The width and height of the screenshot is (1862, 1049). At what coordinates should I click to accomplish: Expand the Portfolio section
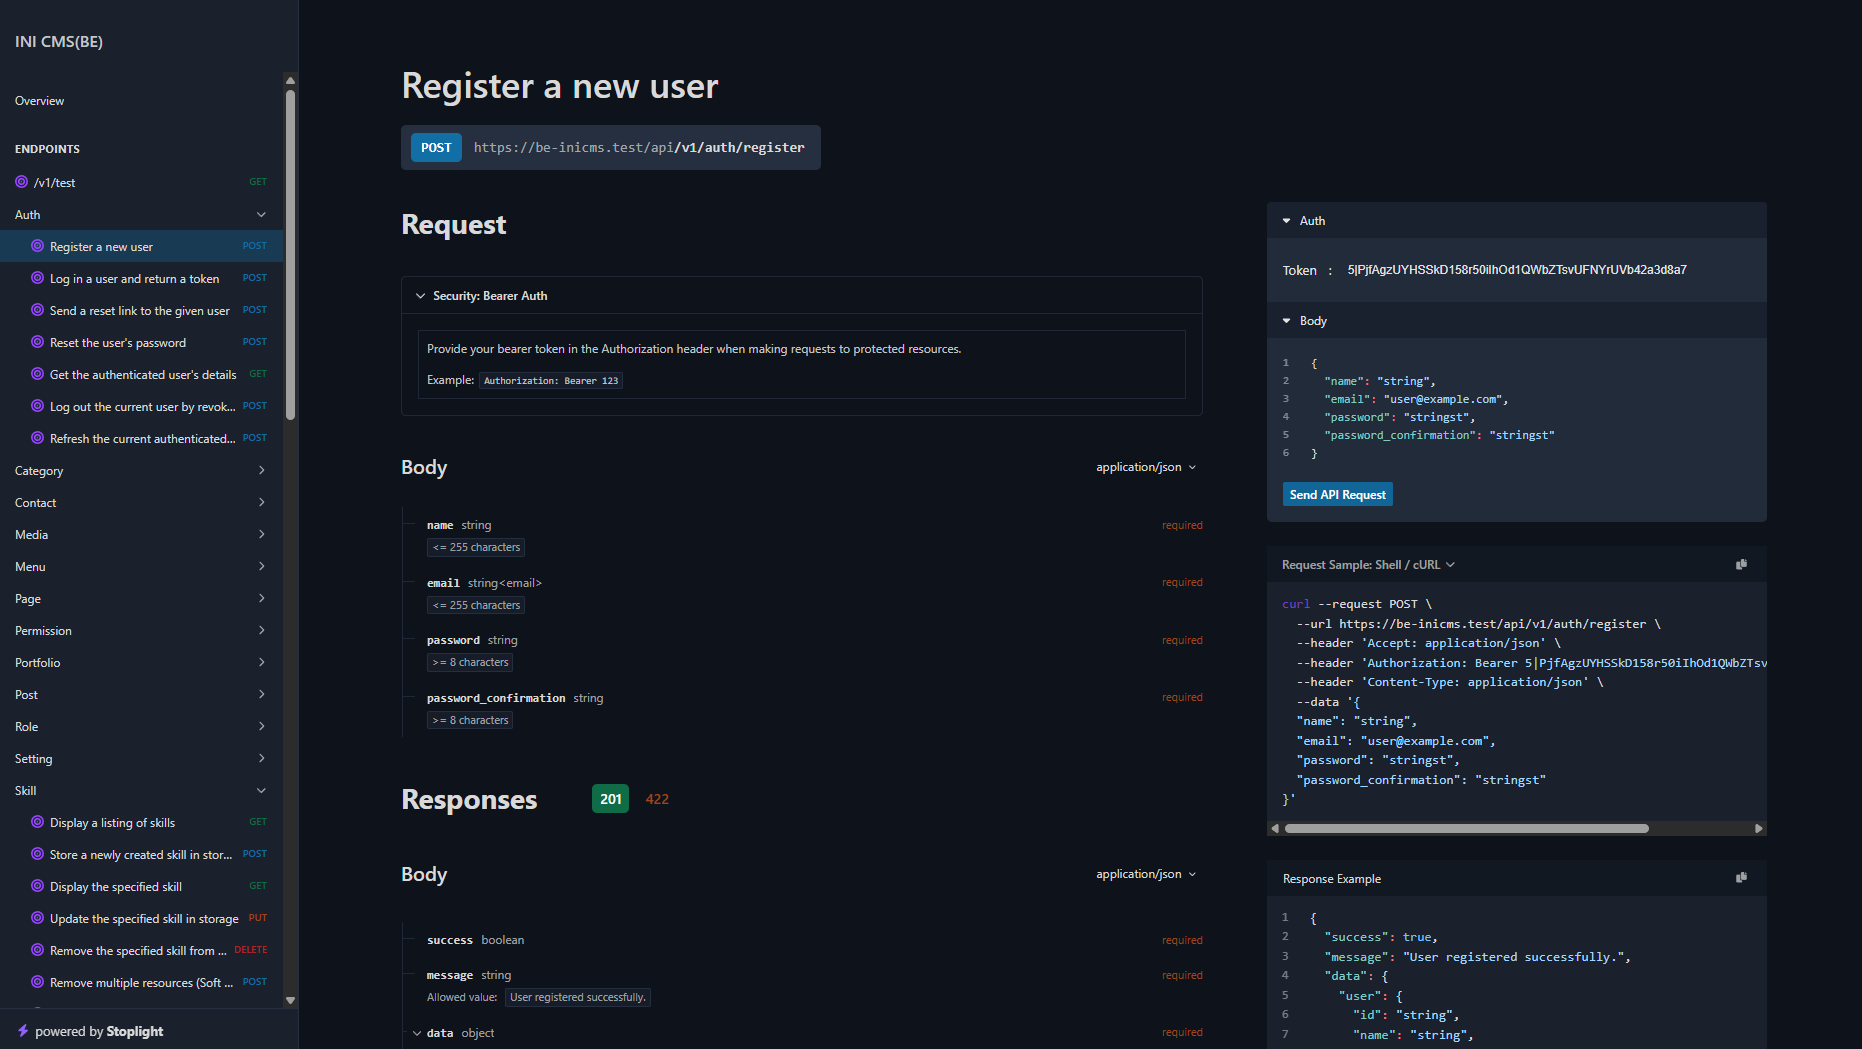[x=261, y=663]
